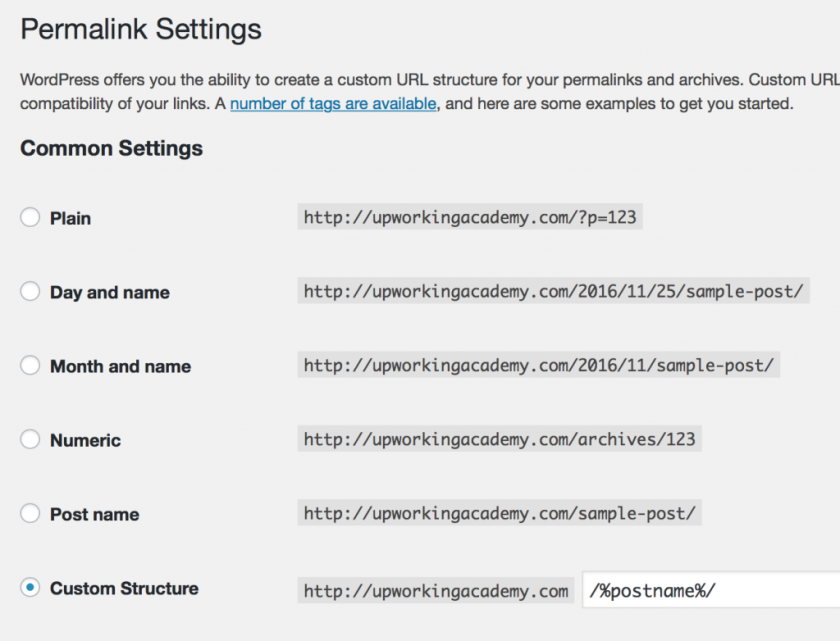The width and height of the screenshot is (840, 641).
Task: Toggle the Custom Structure radio button
Action: 30,587
